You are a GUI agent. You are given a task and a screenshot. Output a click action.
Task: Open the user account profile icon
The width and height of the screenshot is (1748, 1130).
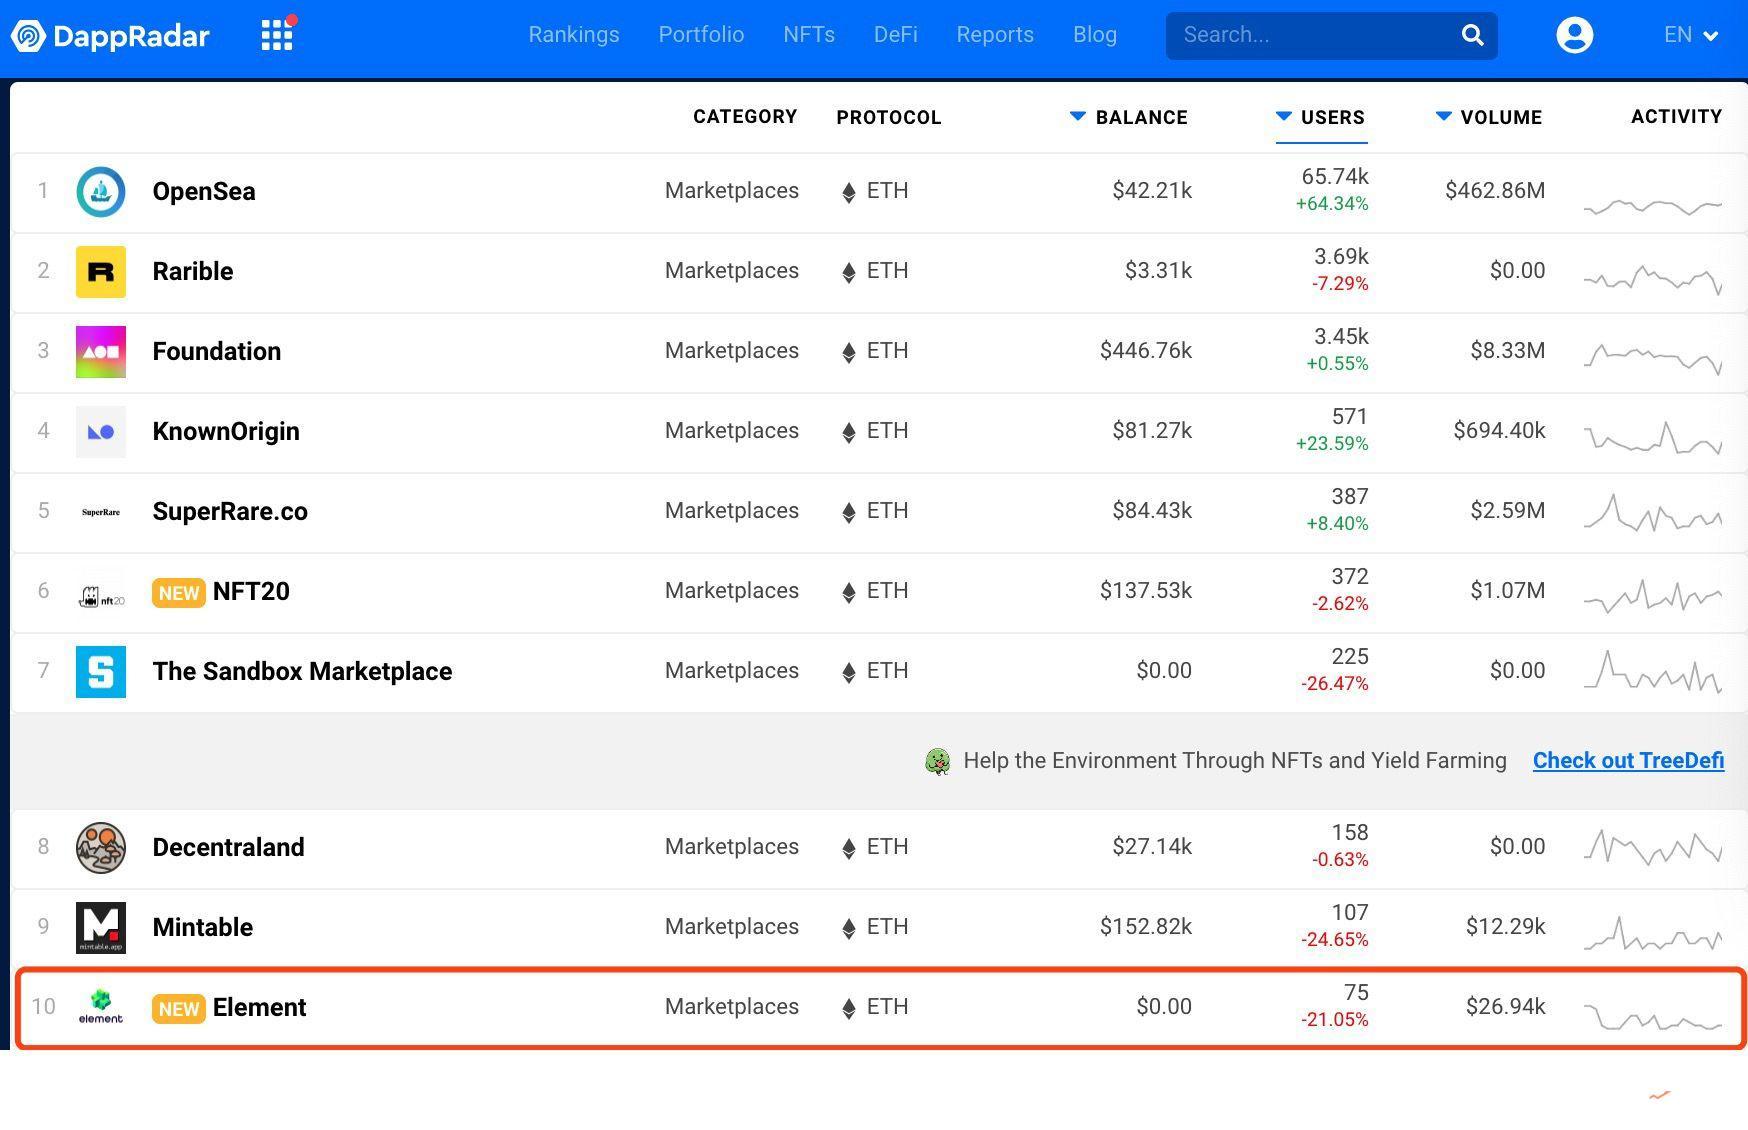click(x=1574, y=35)
